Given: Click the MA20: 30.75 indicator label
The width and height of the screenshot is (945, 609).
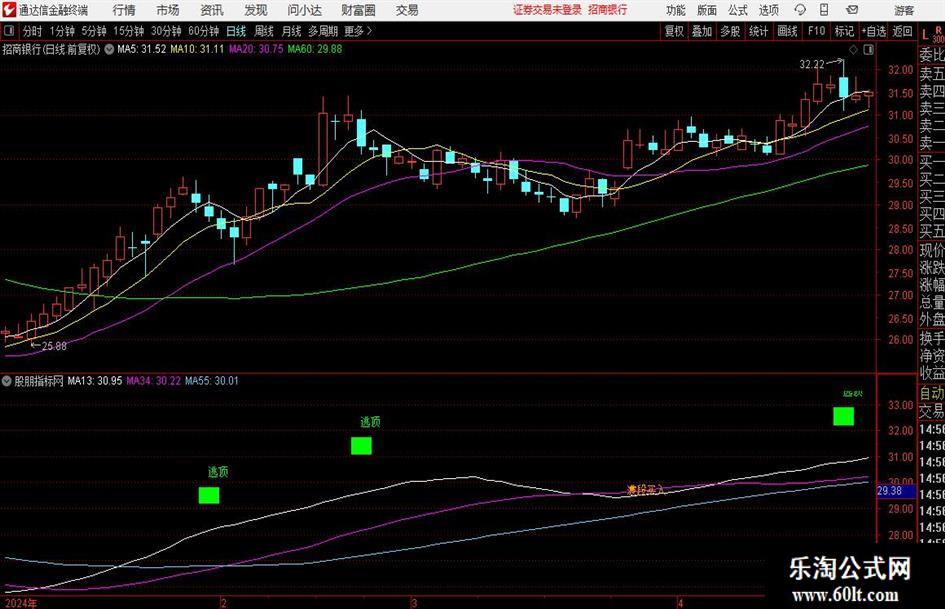Looking at the screenshot, I should (256, 49).
